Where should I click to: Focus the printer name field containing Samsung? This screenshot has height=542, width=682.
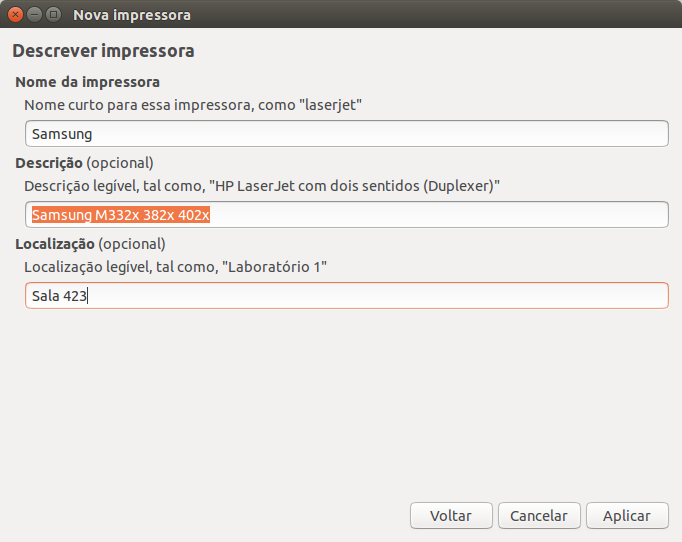pyautogui.click(x=347, y=134)
